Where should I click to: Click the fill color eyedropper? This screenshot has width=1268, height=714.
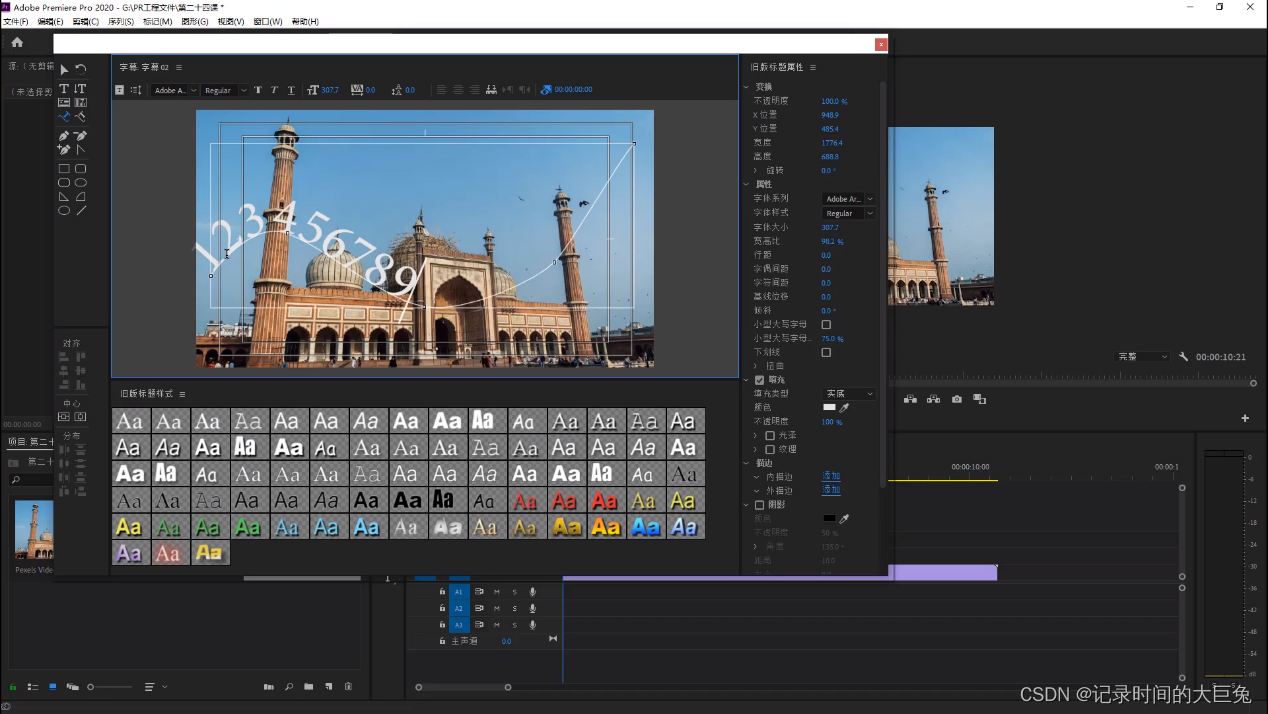tap(844, 408)
